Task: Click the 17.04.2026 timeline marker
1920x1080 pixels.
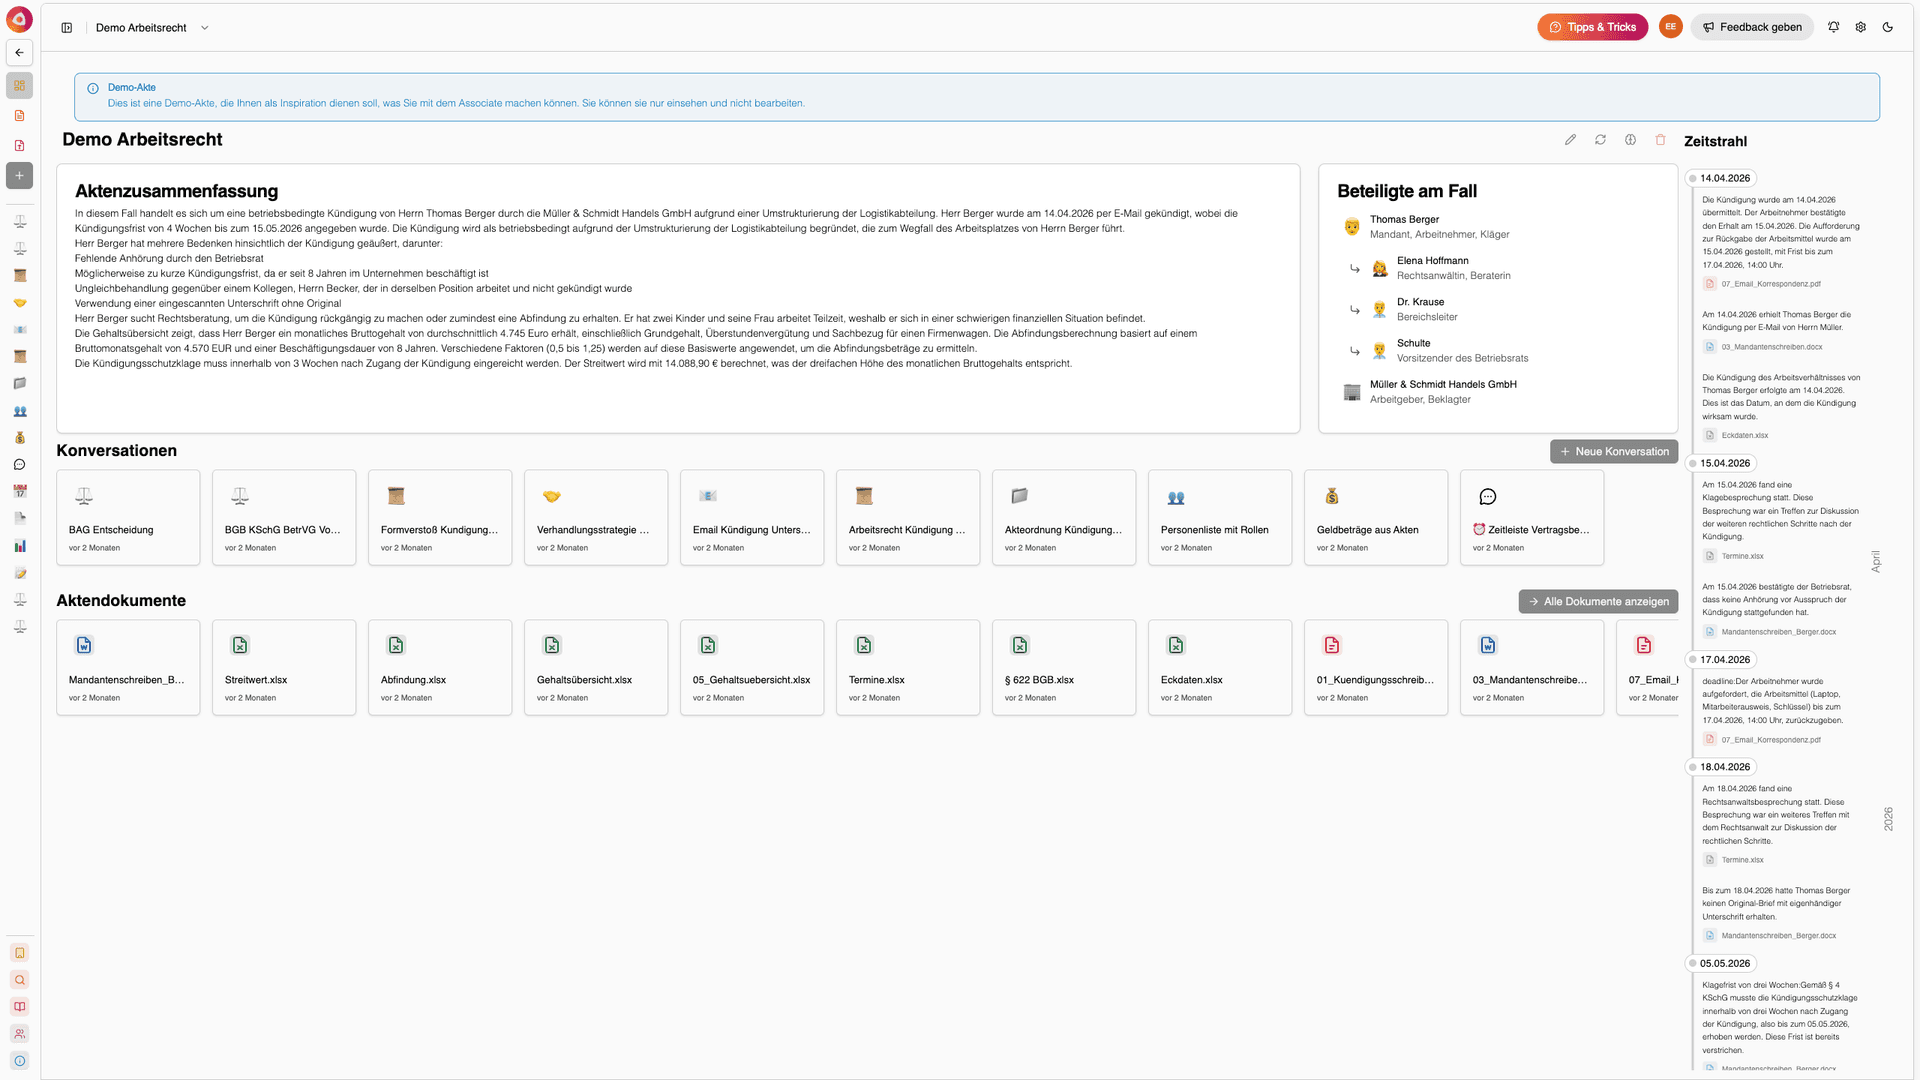Action: (x=1721, y=660)
